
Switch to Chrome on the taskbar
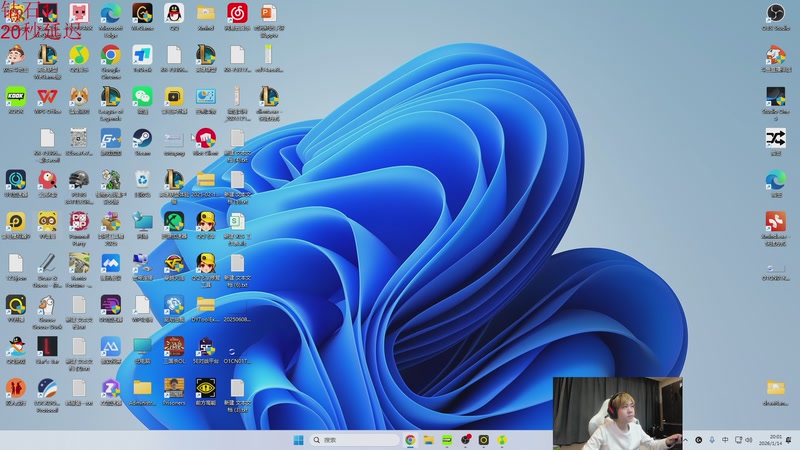410,440
